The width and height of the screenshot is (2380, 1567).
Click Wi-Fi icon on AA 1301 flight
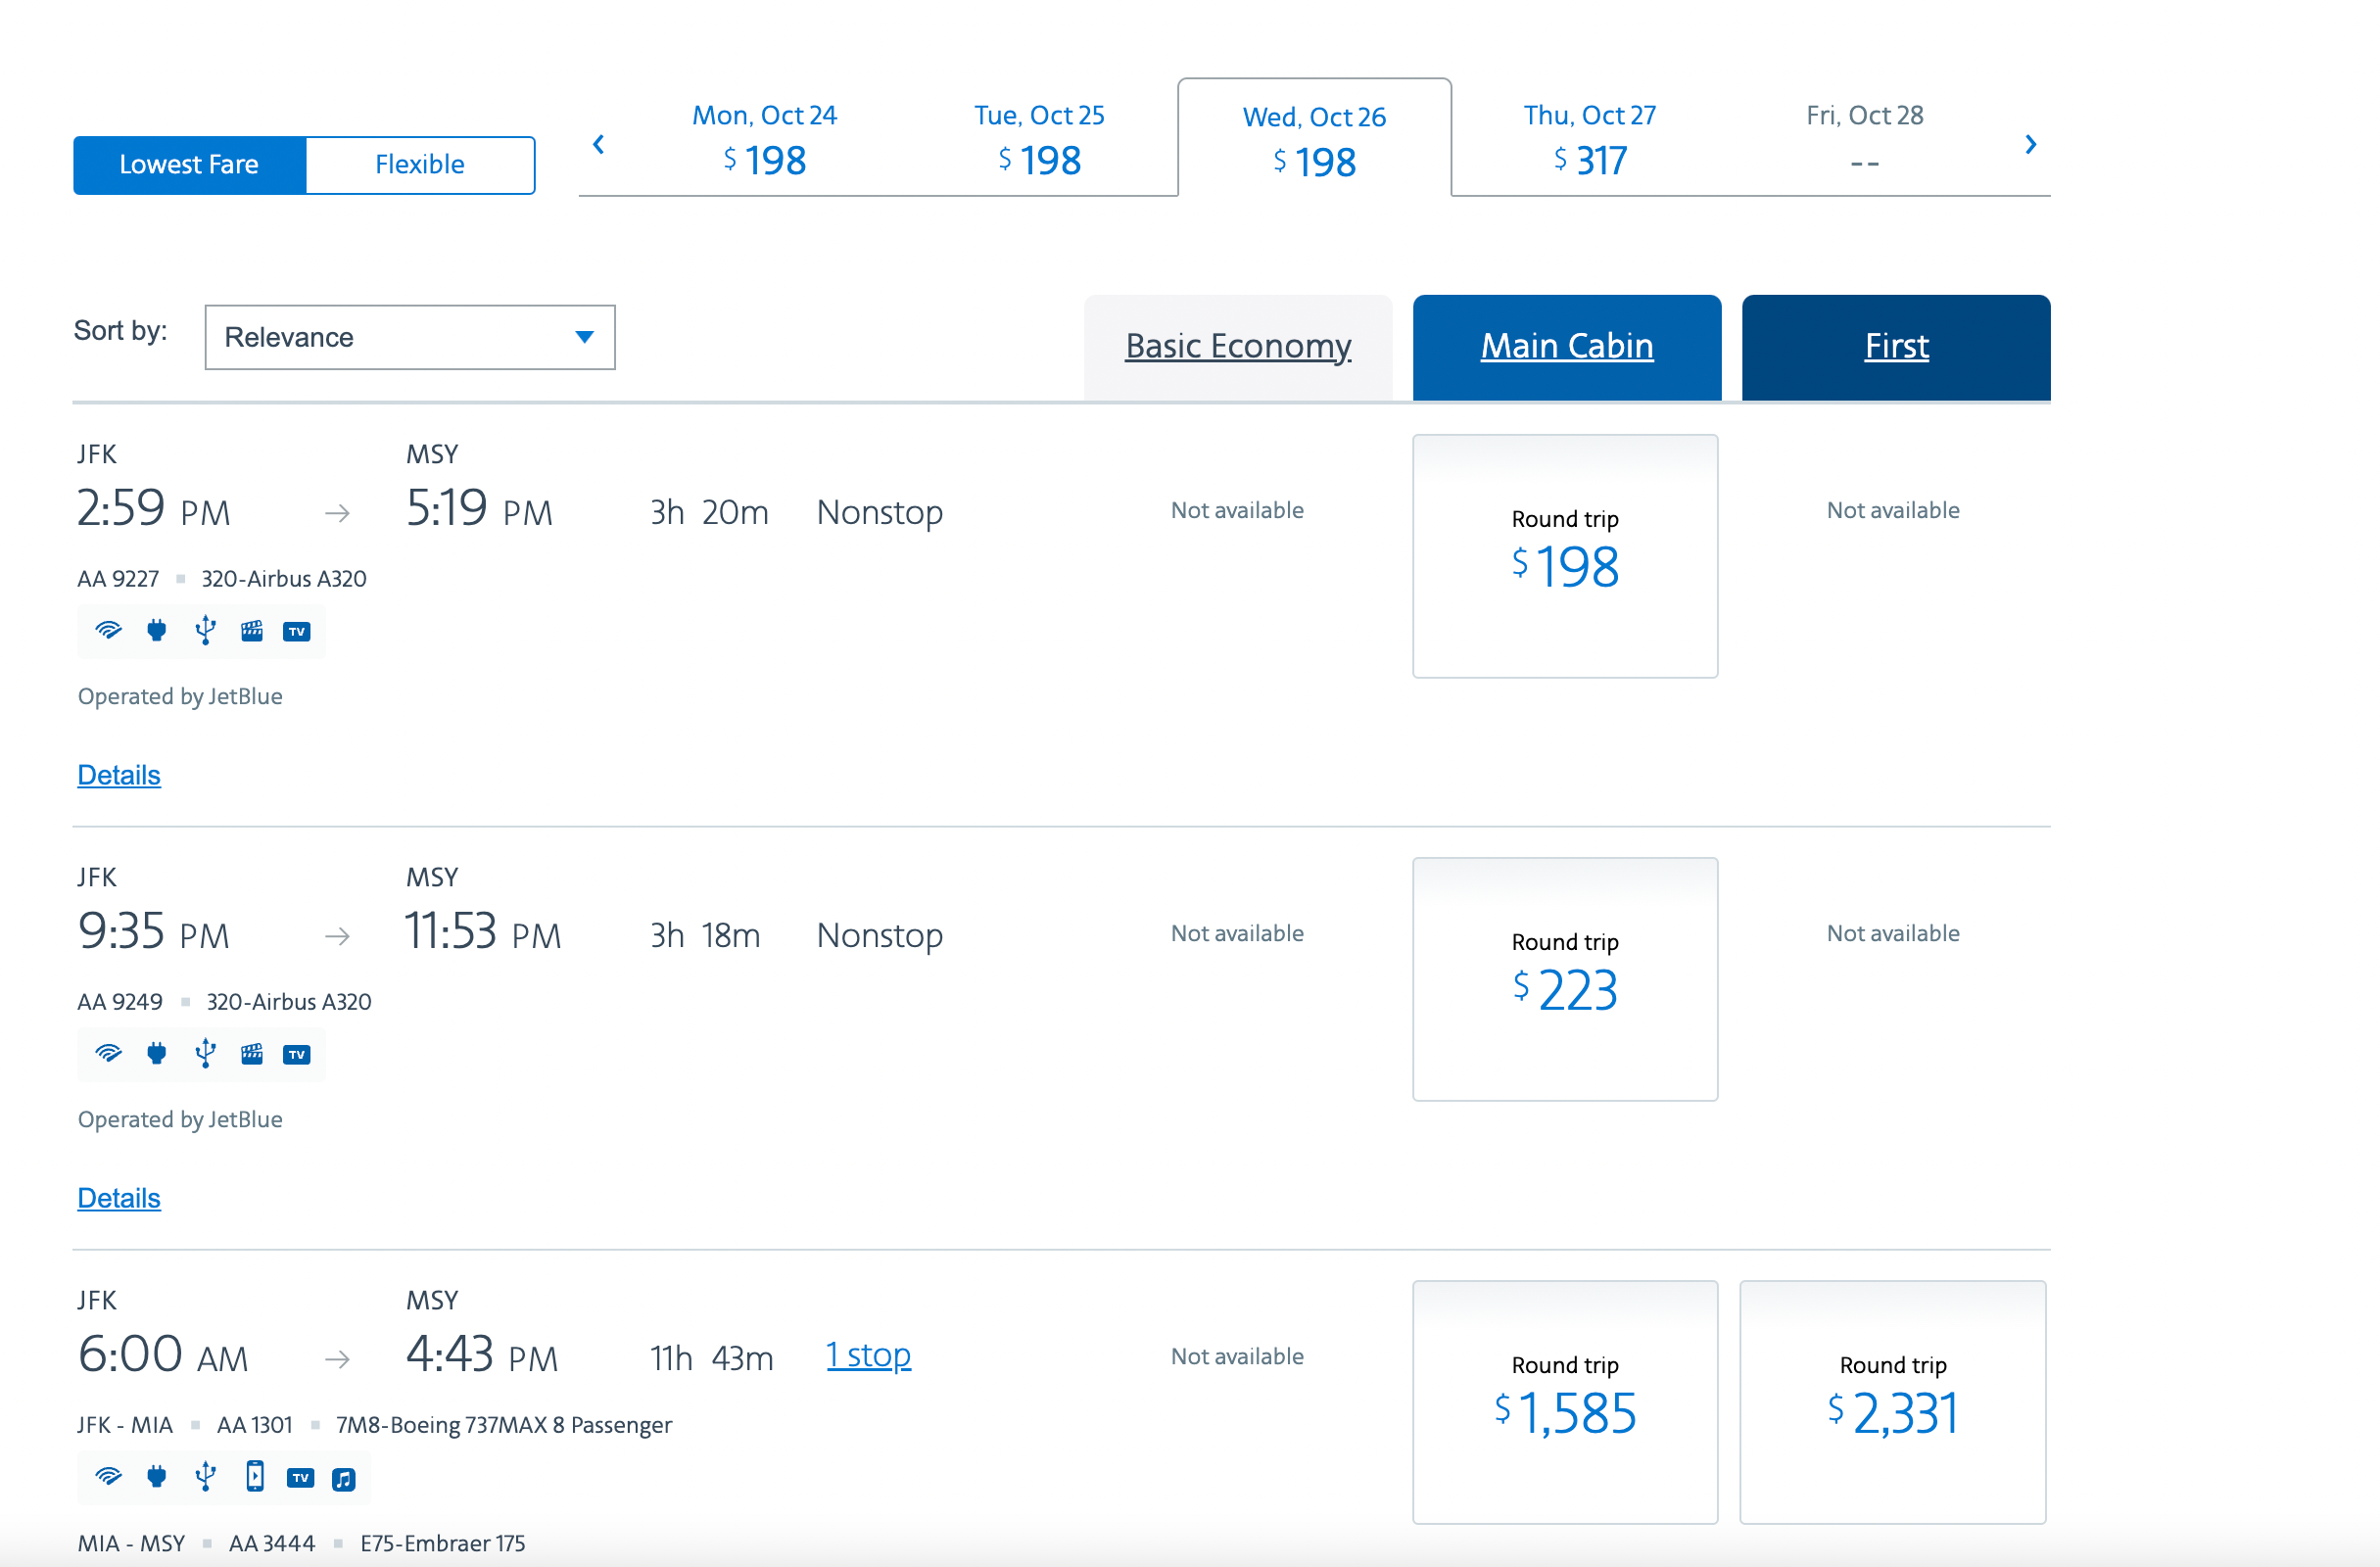[x=108, y=1476]
